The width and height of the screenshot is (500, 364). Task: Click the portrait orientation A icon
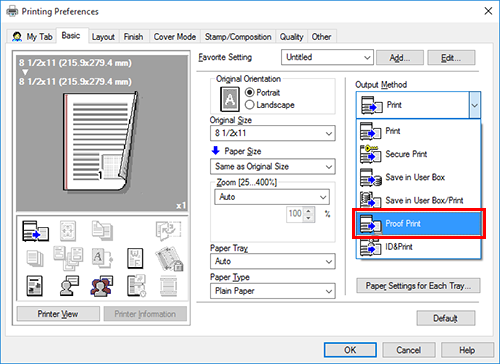point(230,99)
